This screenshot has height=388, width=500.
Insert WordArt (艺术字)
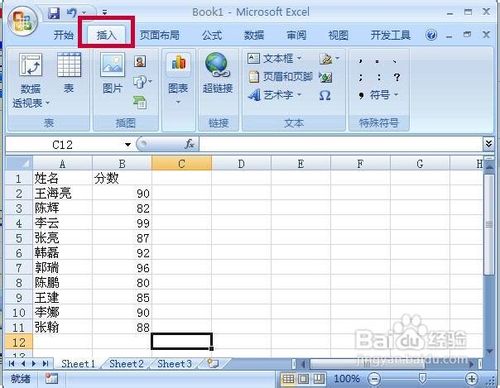point(275,95)
